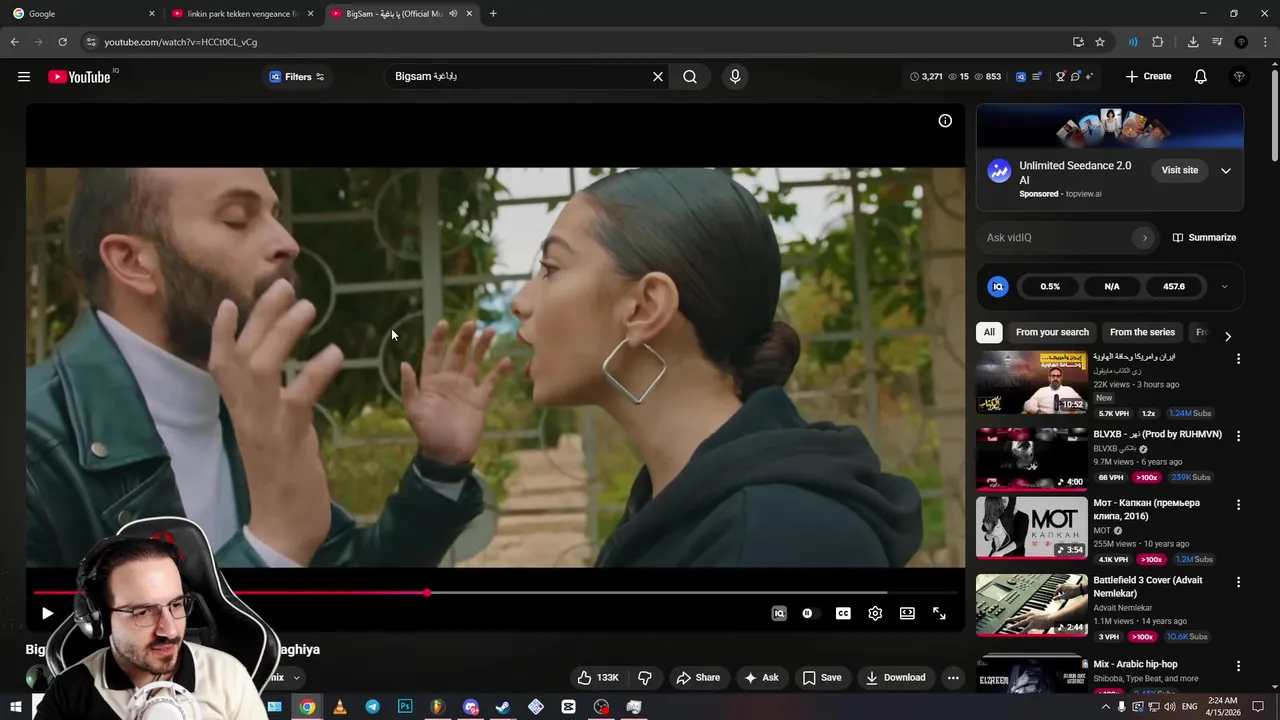This screenshot has width=1280, height=720.
Task: Click the Summarize button
Action: (1204, 238)
